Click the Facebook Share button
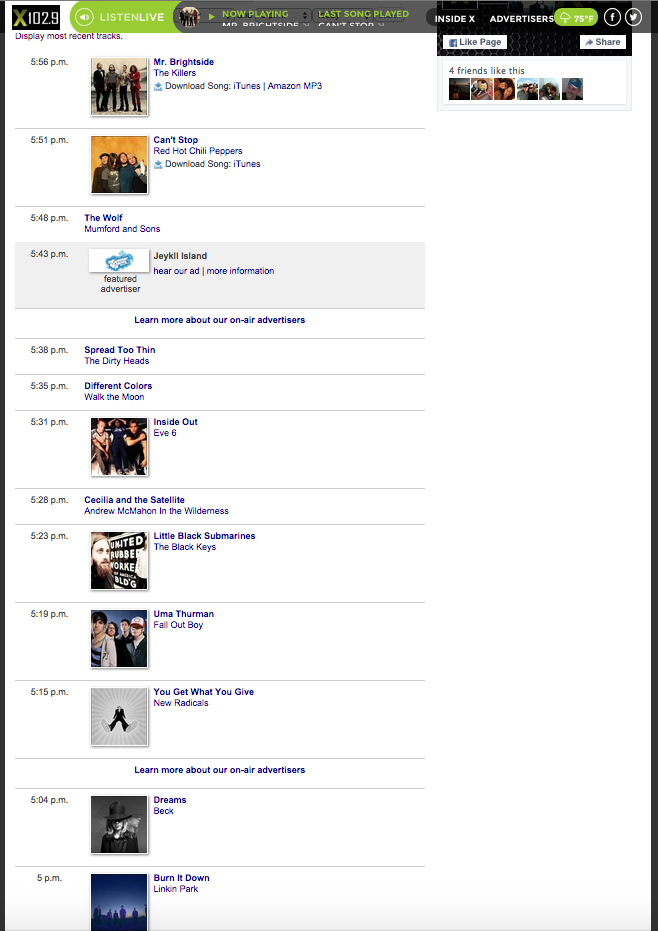The width and height of the screenshot is (658, 931). point(603,42)
